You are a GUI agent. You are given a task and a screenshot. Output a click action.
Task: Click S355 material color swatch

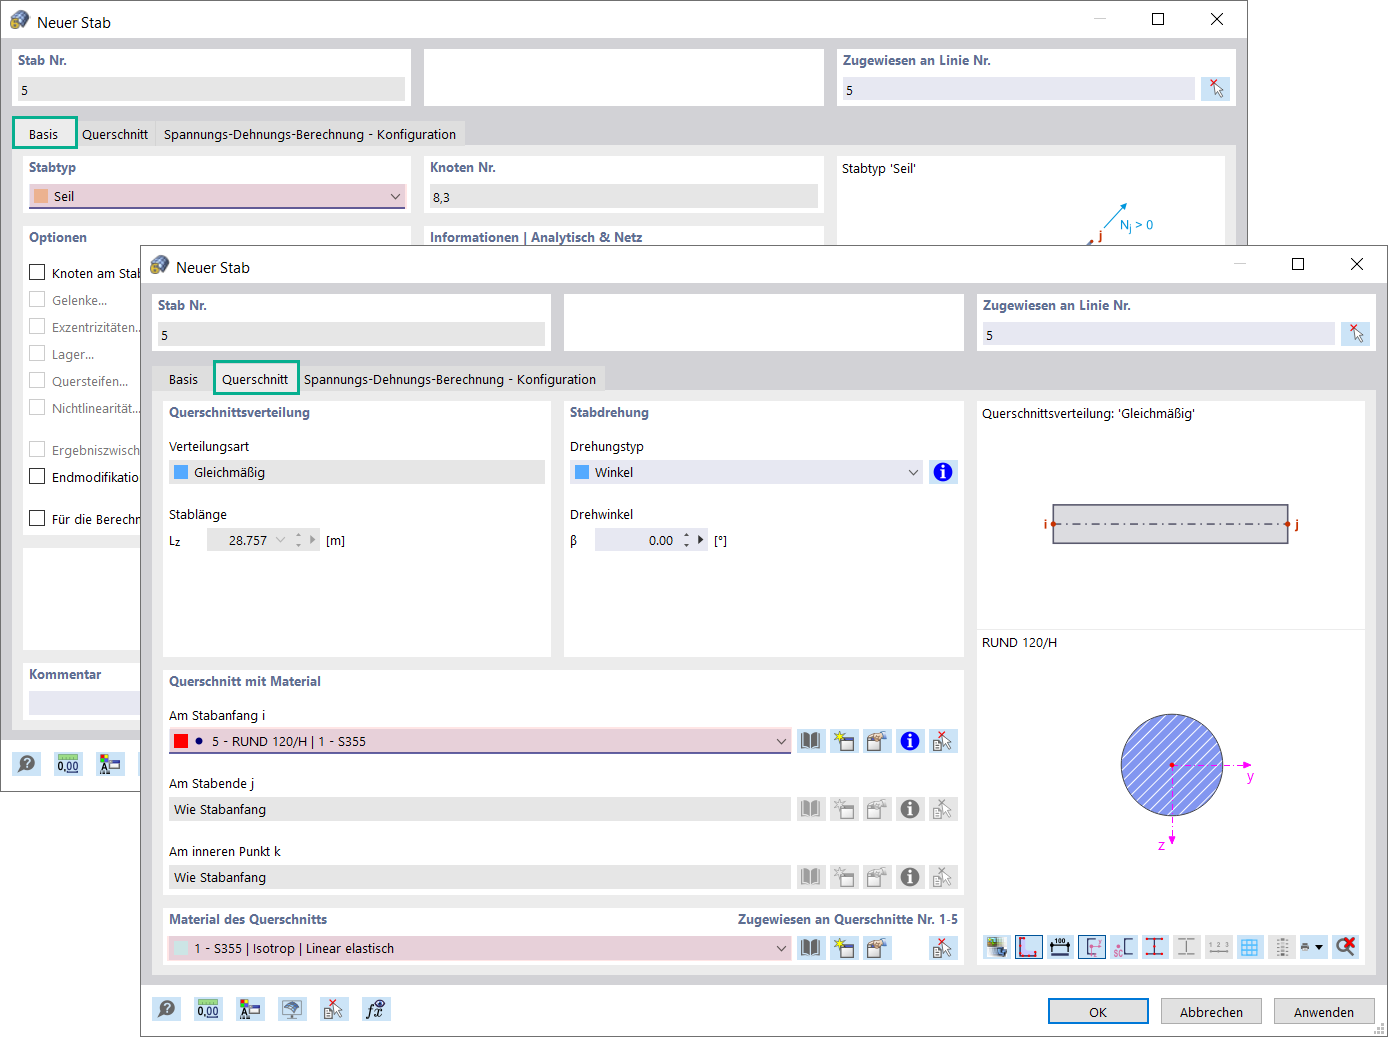coord(181,948)
